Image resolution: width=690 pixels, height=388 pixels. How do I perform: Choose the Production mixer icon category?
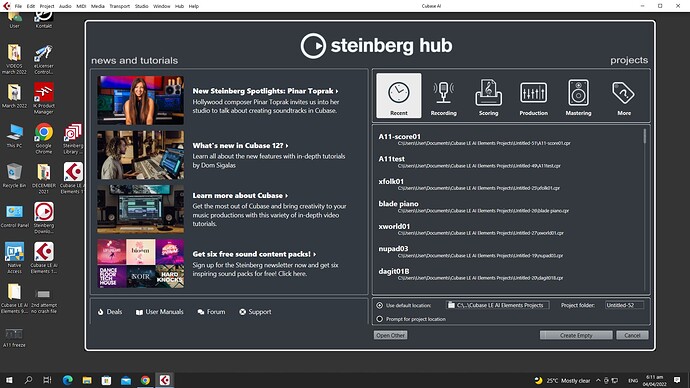coord(533,96)
